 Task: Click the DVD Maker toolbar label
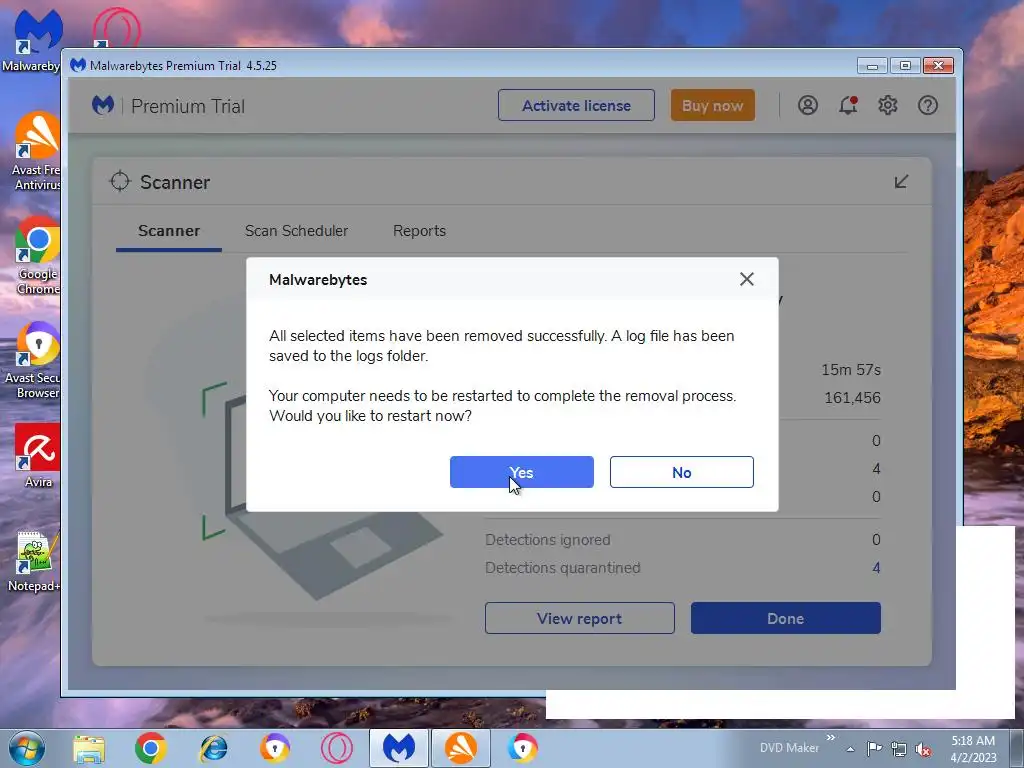(x=789, y=748)
